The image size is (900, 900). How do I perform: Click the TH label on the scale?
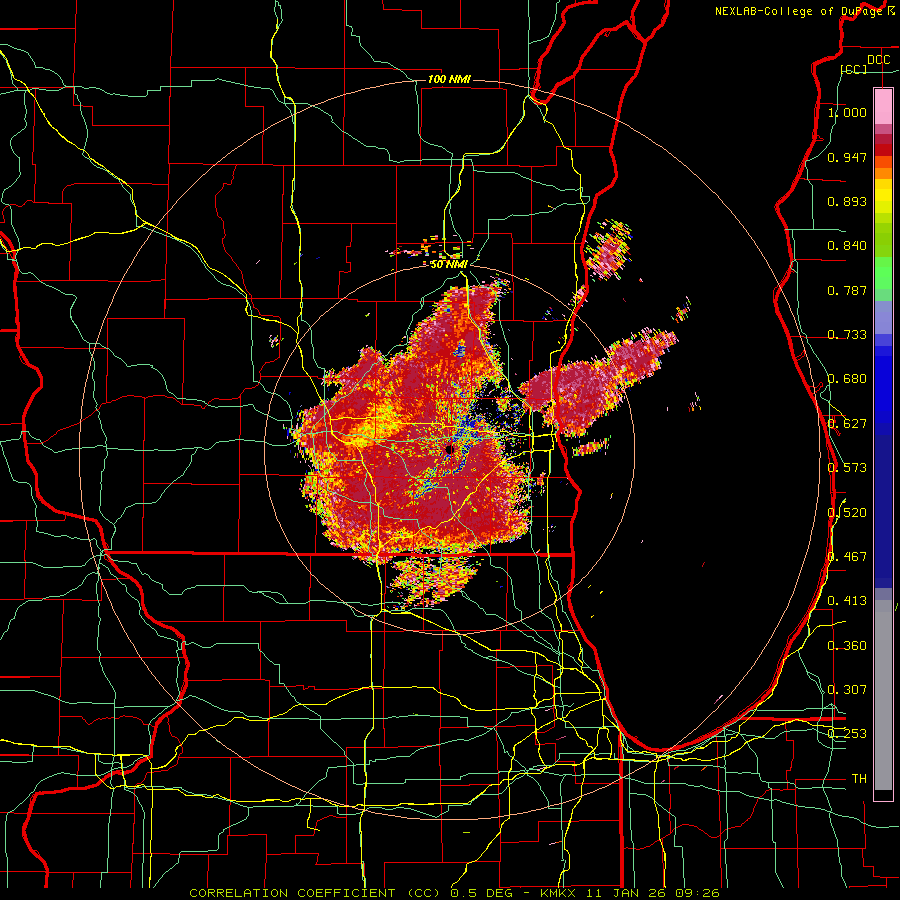[x=859, y=779]
